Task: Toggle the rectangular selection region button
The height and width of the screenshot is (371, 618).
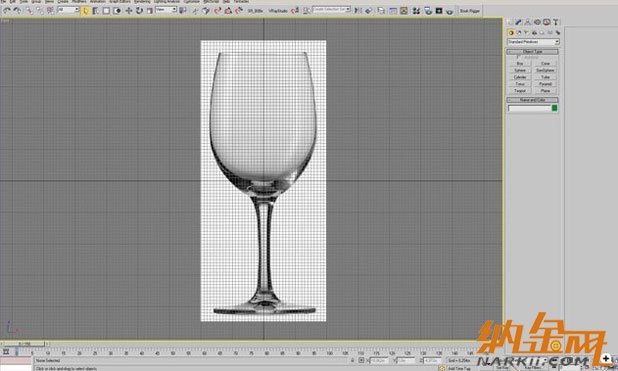Action: click(x=106, y=11)
